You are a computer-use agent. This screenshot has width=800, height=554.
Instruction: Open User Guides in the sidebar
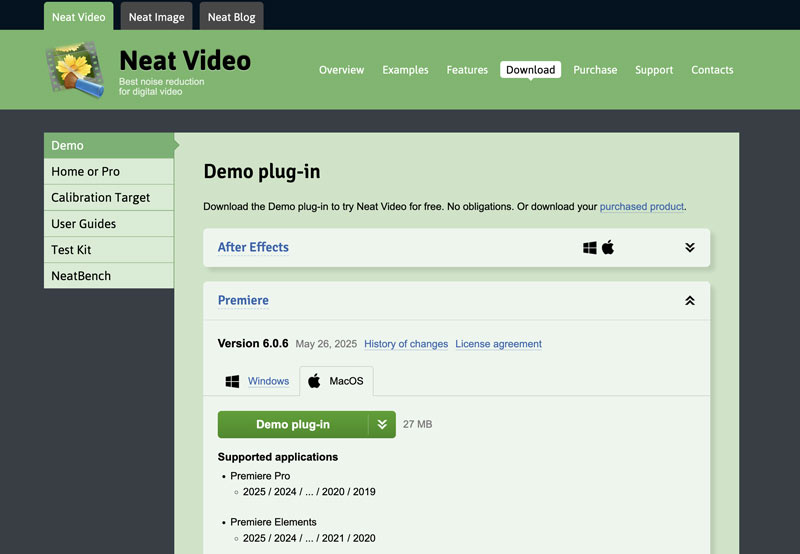pos(109,223)
